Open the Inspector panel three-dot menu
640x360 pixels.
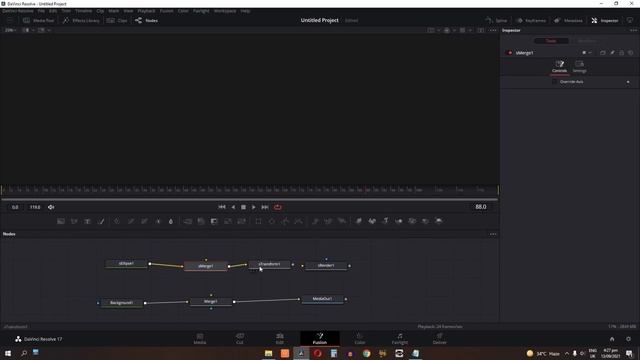coord(633,30)
